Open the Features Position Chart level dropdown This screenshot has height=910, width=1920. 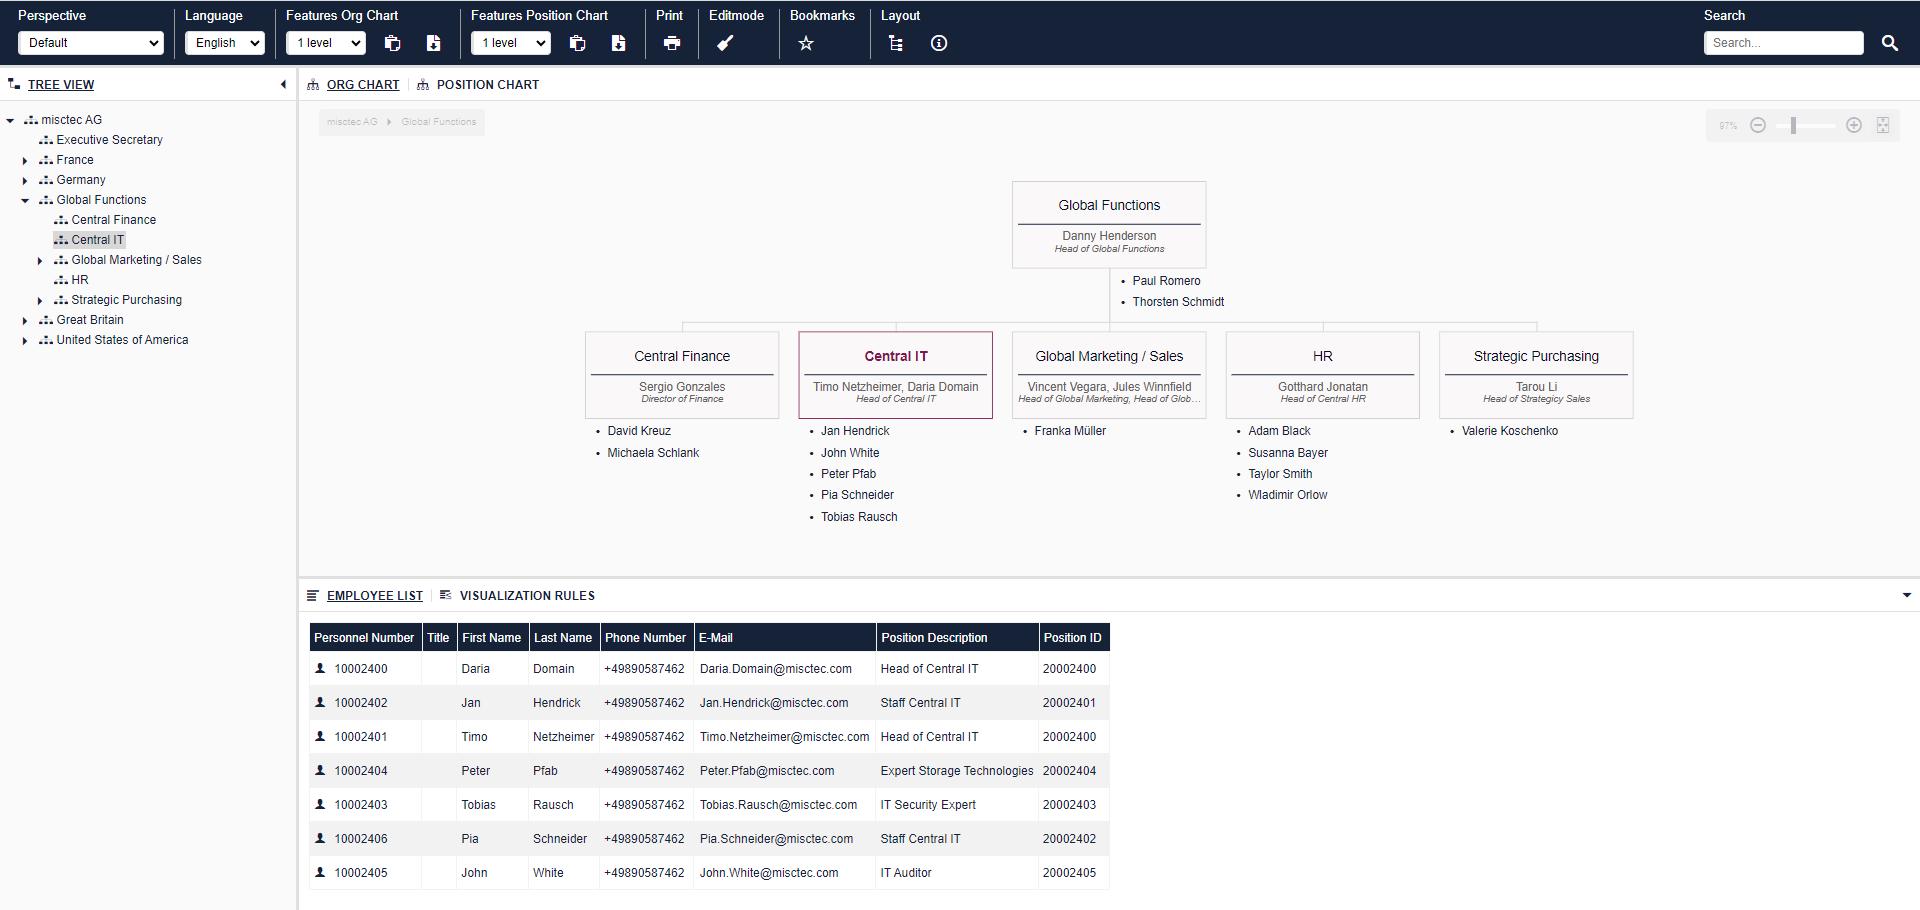[511, 43]
